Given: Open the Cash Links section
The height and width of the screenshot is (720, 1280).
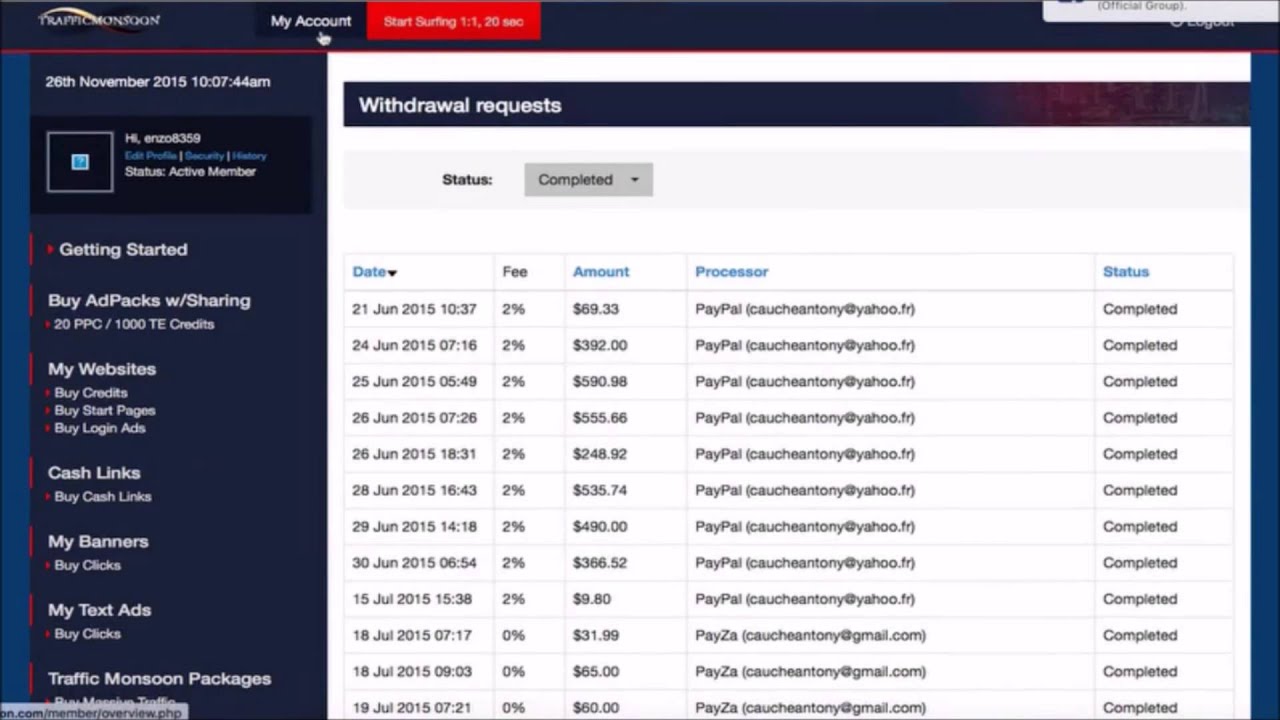Looking at the screenshot, I should [94, 473].
